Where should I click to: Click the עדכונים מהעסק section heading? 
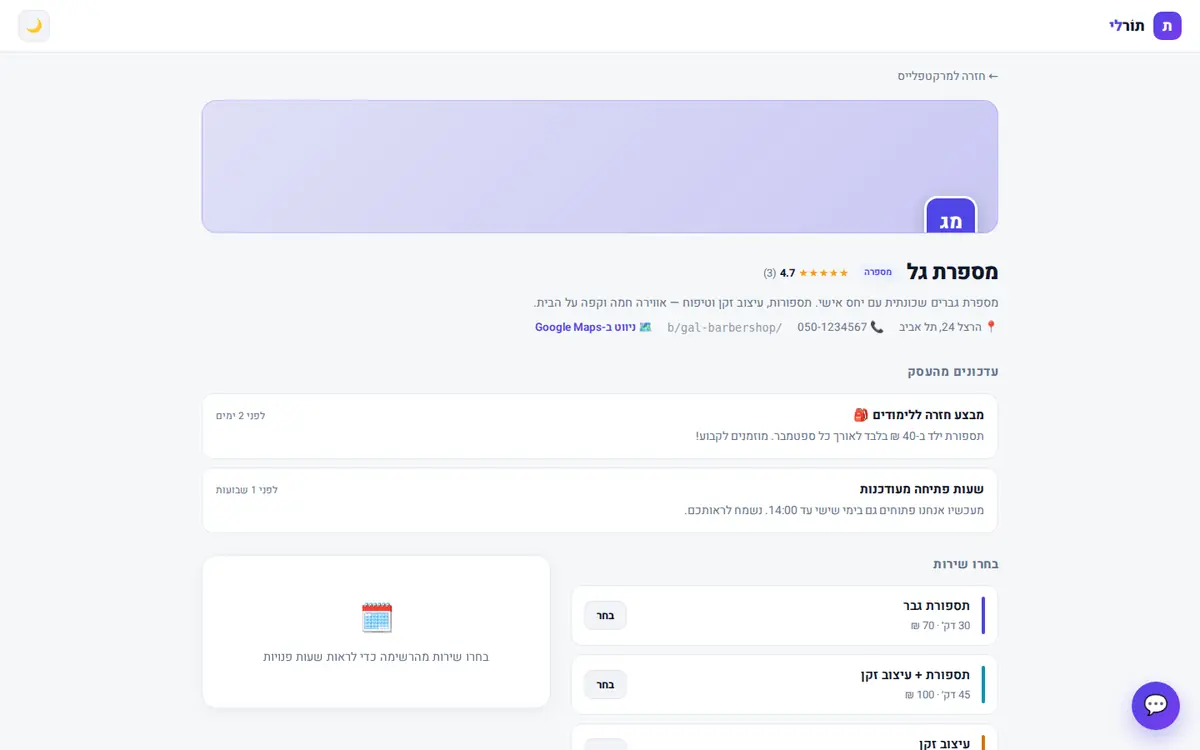click(x=953, y=371)
